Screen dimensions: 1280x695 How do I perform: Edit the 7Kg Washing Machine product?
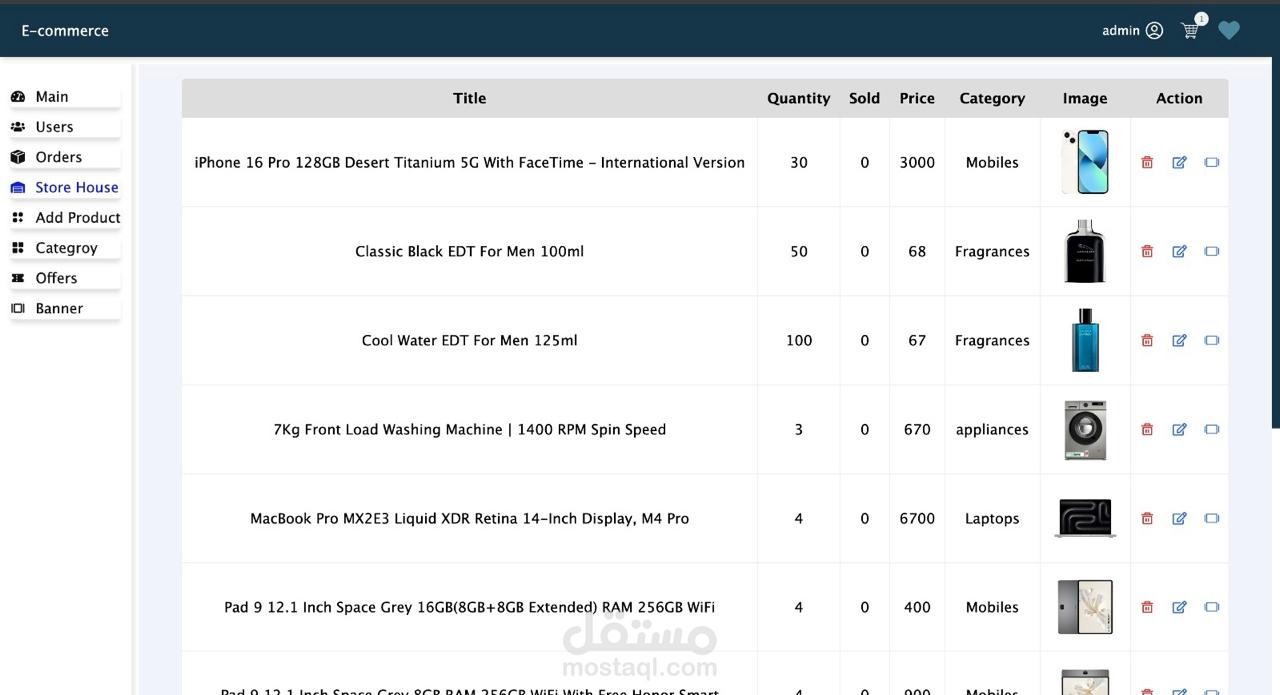tap(1179, 429)
